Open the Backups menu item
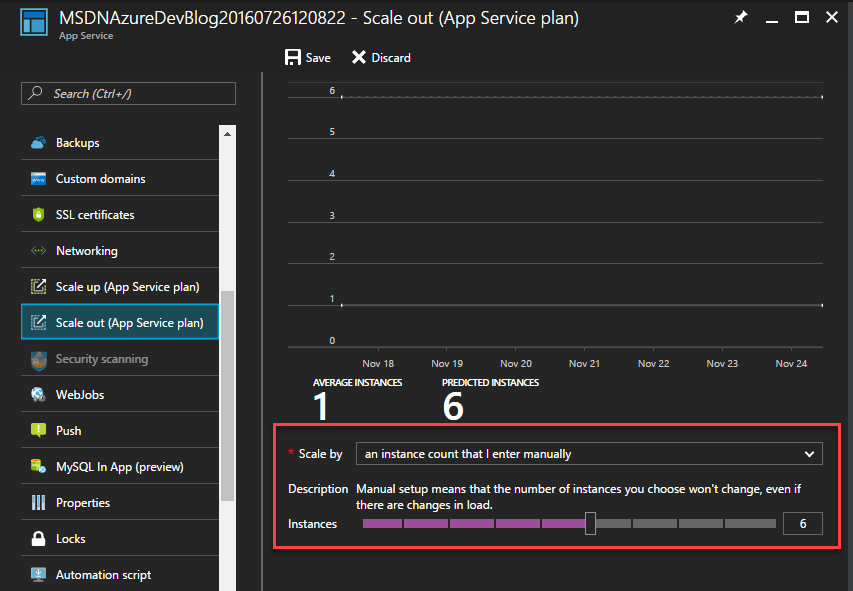 tap(120, 143)
